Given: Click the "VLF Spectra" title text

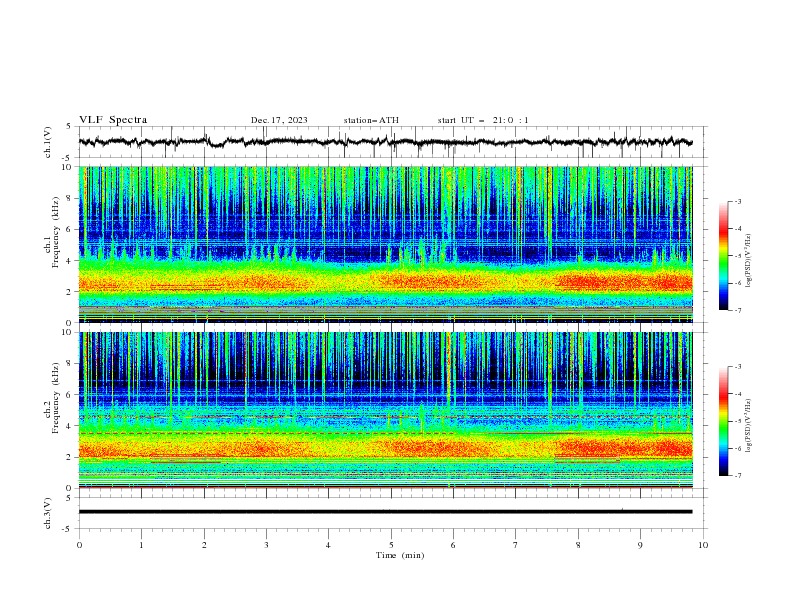Looking at the screenshot, I should [x=113, y=120].
